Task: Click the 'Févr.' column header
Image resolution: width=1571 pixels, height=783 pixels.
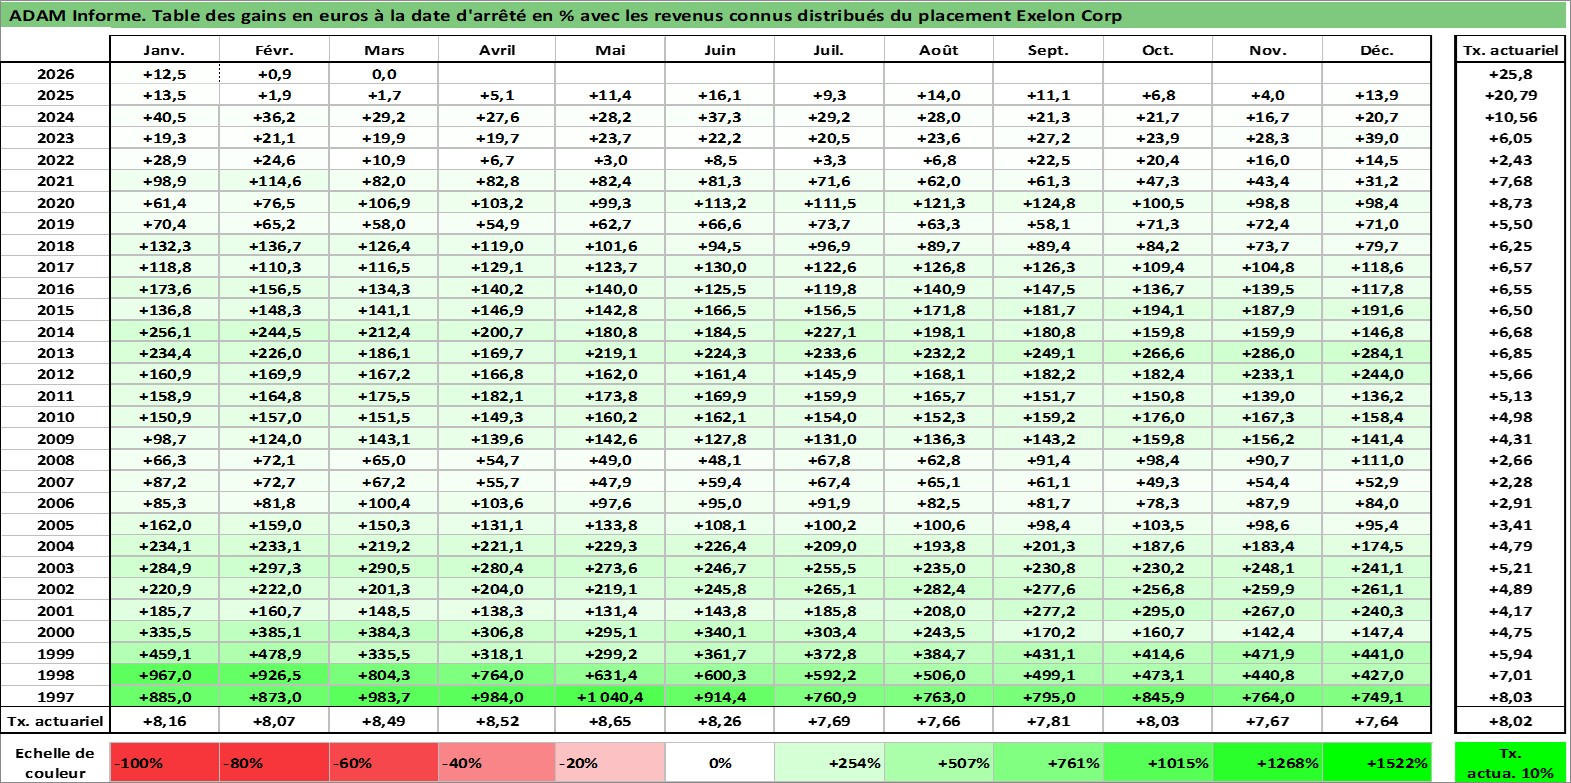Action: click(x=274, y=50)
